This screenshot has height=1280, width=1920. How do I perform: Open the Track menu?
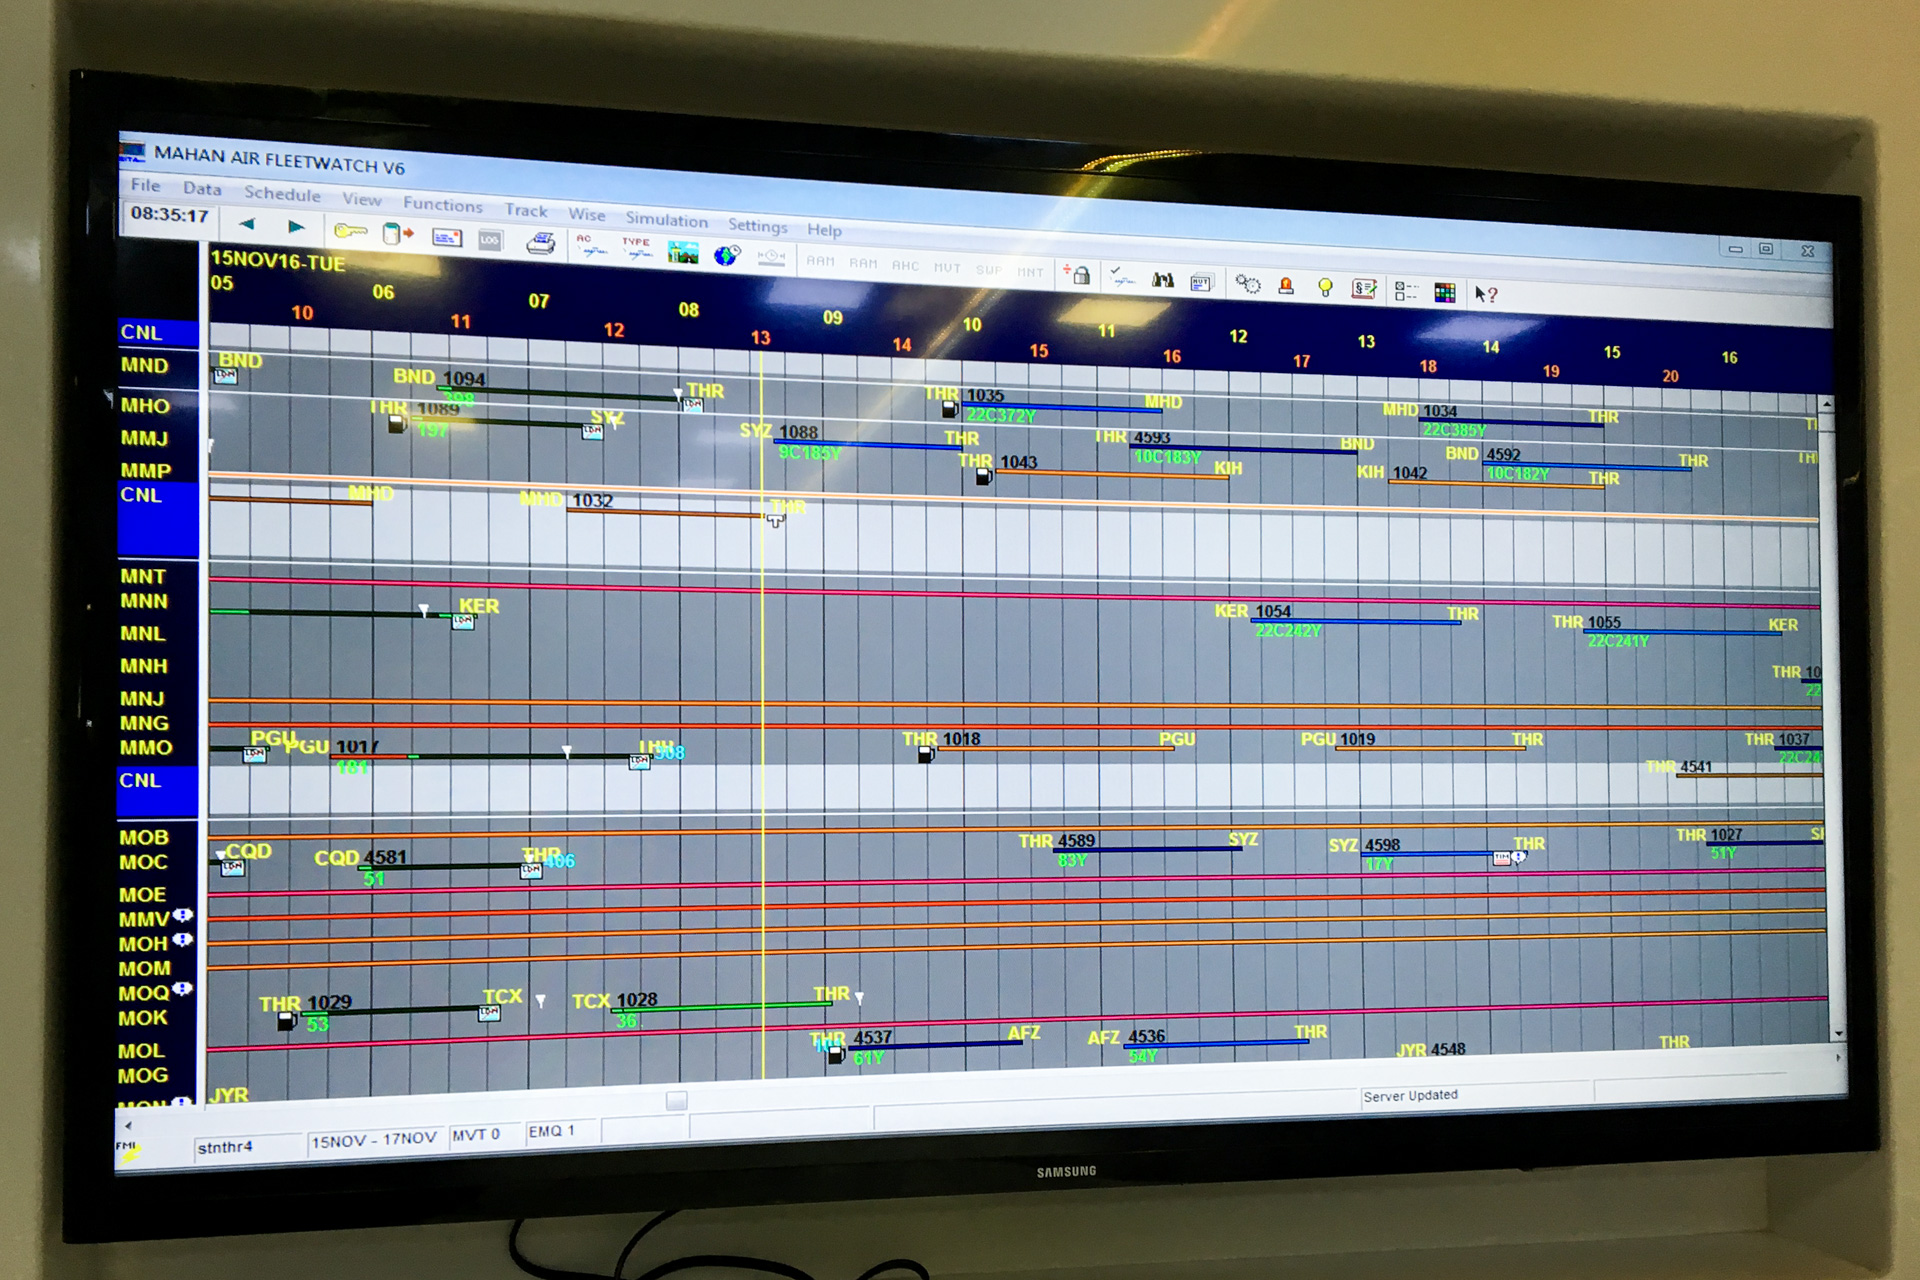point(526,210)
